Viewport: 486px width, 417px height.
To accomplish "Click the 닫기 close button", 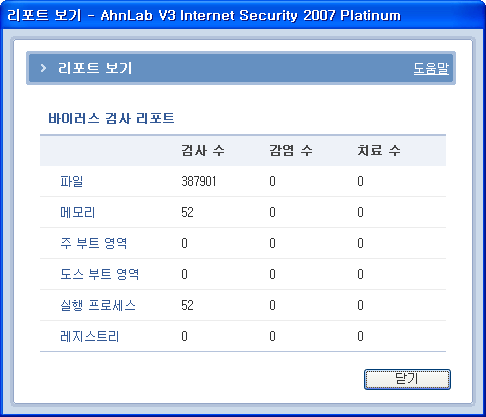I will click(x=407, y=379).
